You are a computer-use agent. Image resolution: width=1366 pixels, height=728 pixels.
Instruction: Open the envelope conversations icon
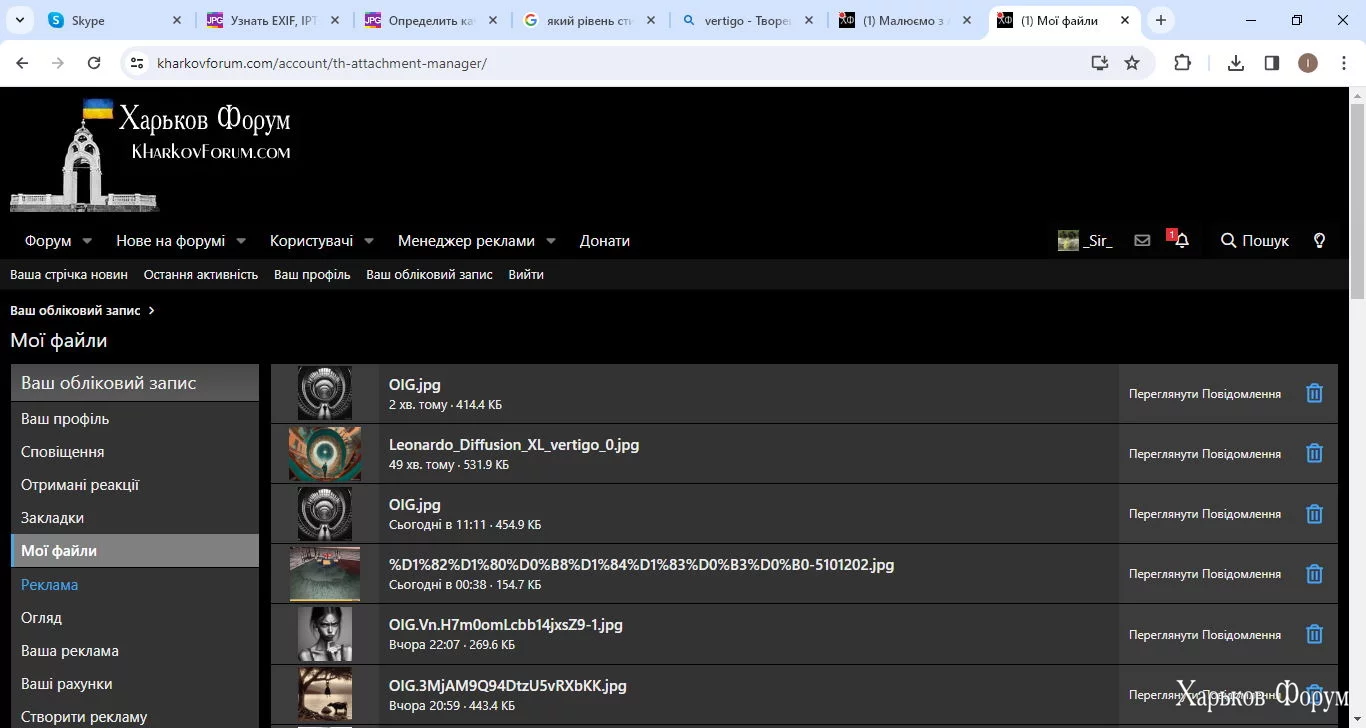[x=1142, y=241]
